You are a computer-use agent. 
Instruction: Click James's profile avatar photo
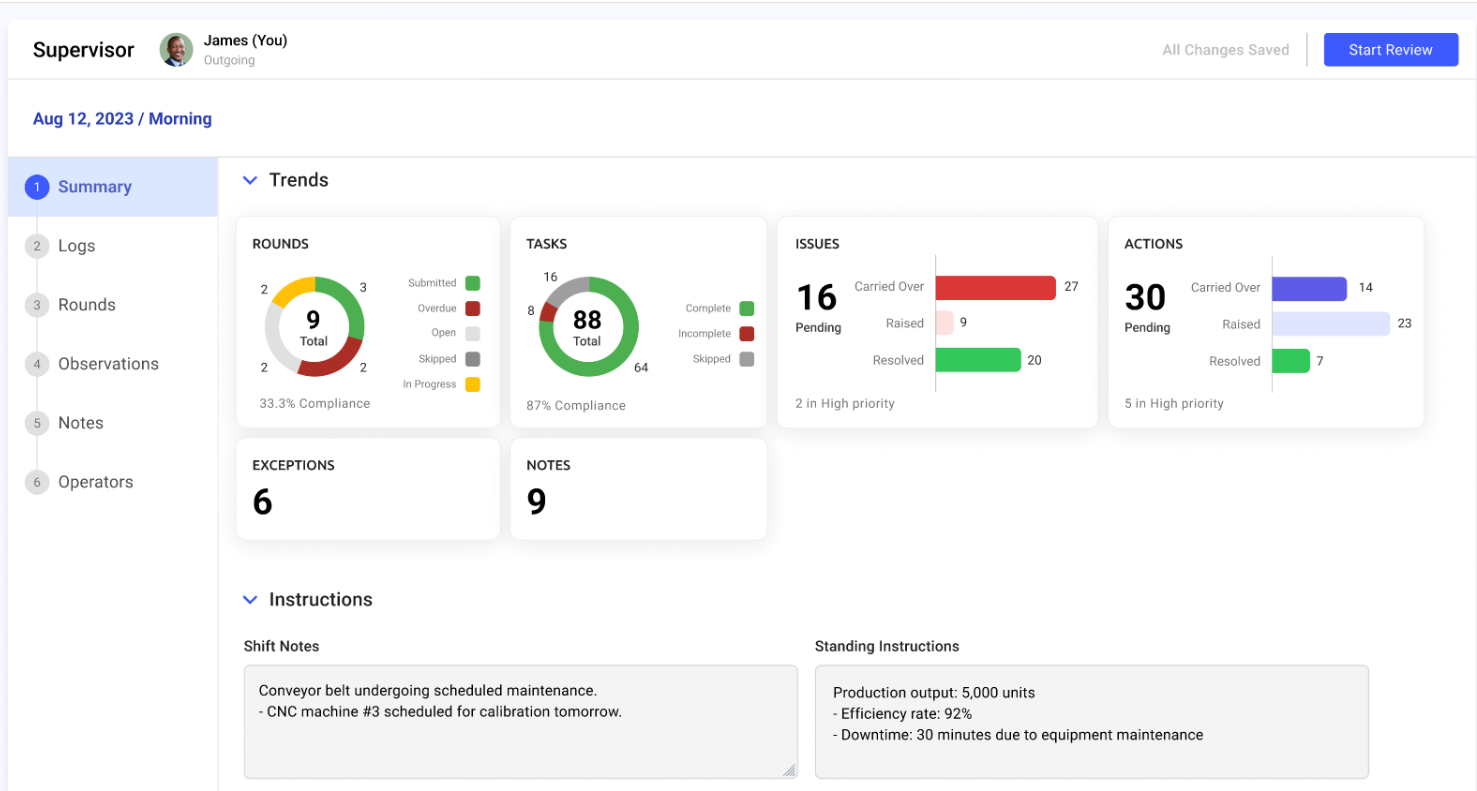[176, 50]
